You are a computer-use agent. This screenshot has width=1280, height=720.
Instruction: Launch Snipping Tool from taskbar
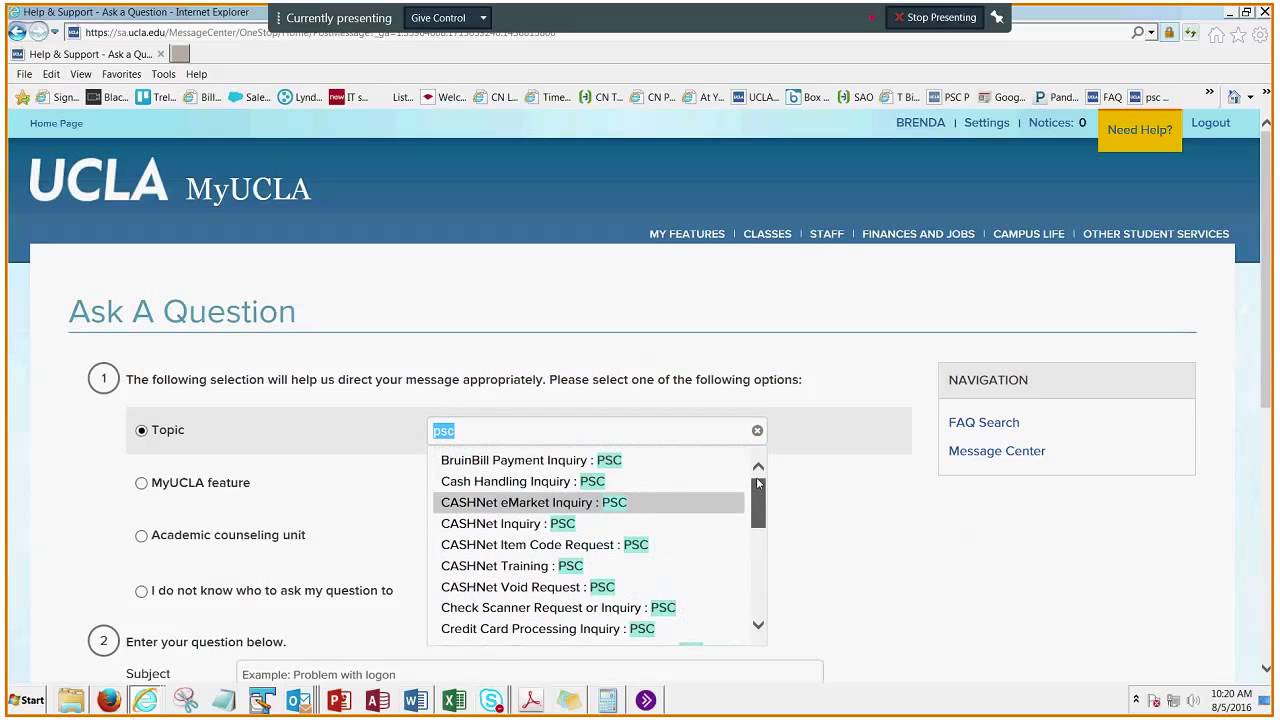click(185, 700)
